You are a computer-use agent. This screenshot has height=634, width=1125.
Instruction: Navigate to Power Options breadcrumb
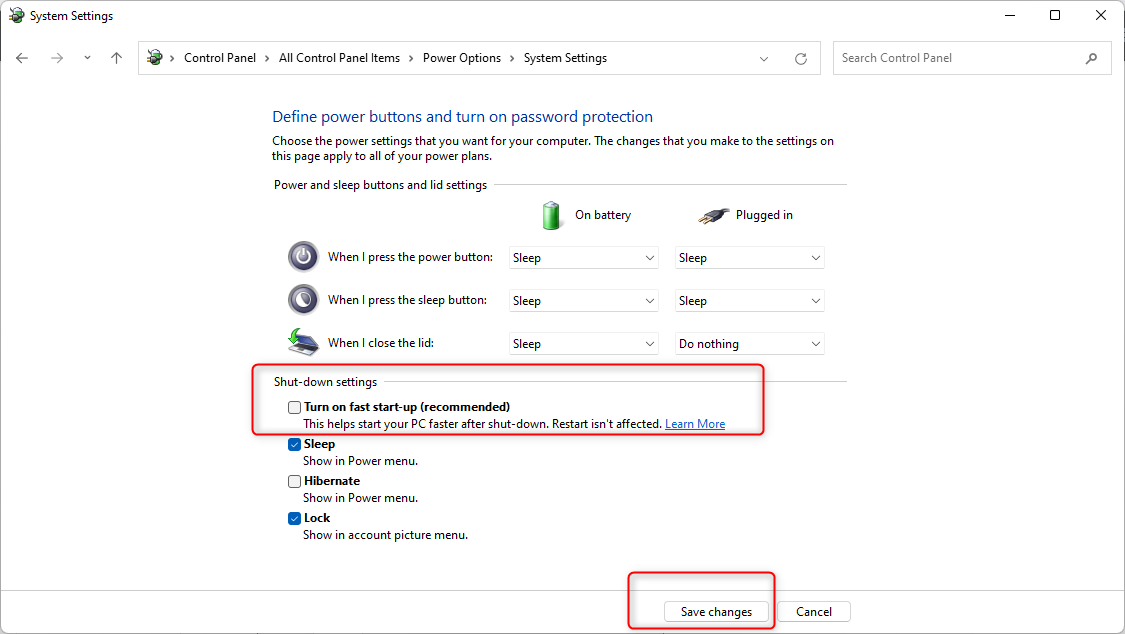pyautogui.click(x=461, y=58)
